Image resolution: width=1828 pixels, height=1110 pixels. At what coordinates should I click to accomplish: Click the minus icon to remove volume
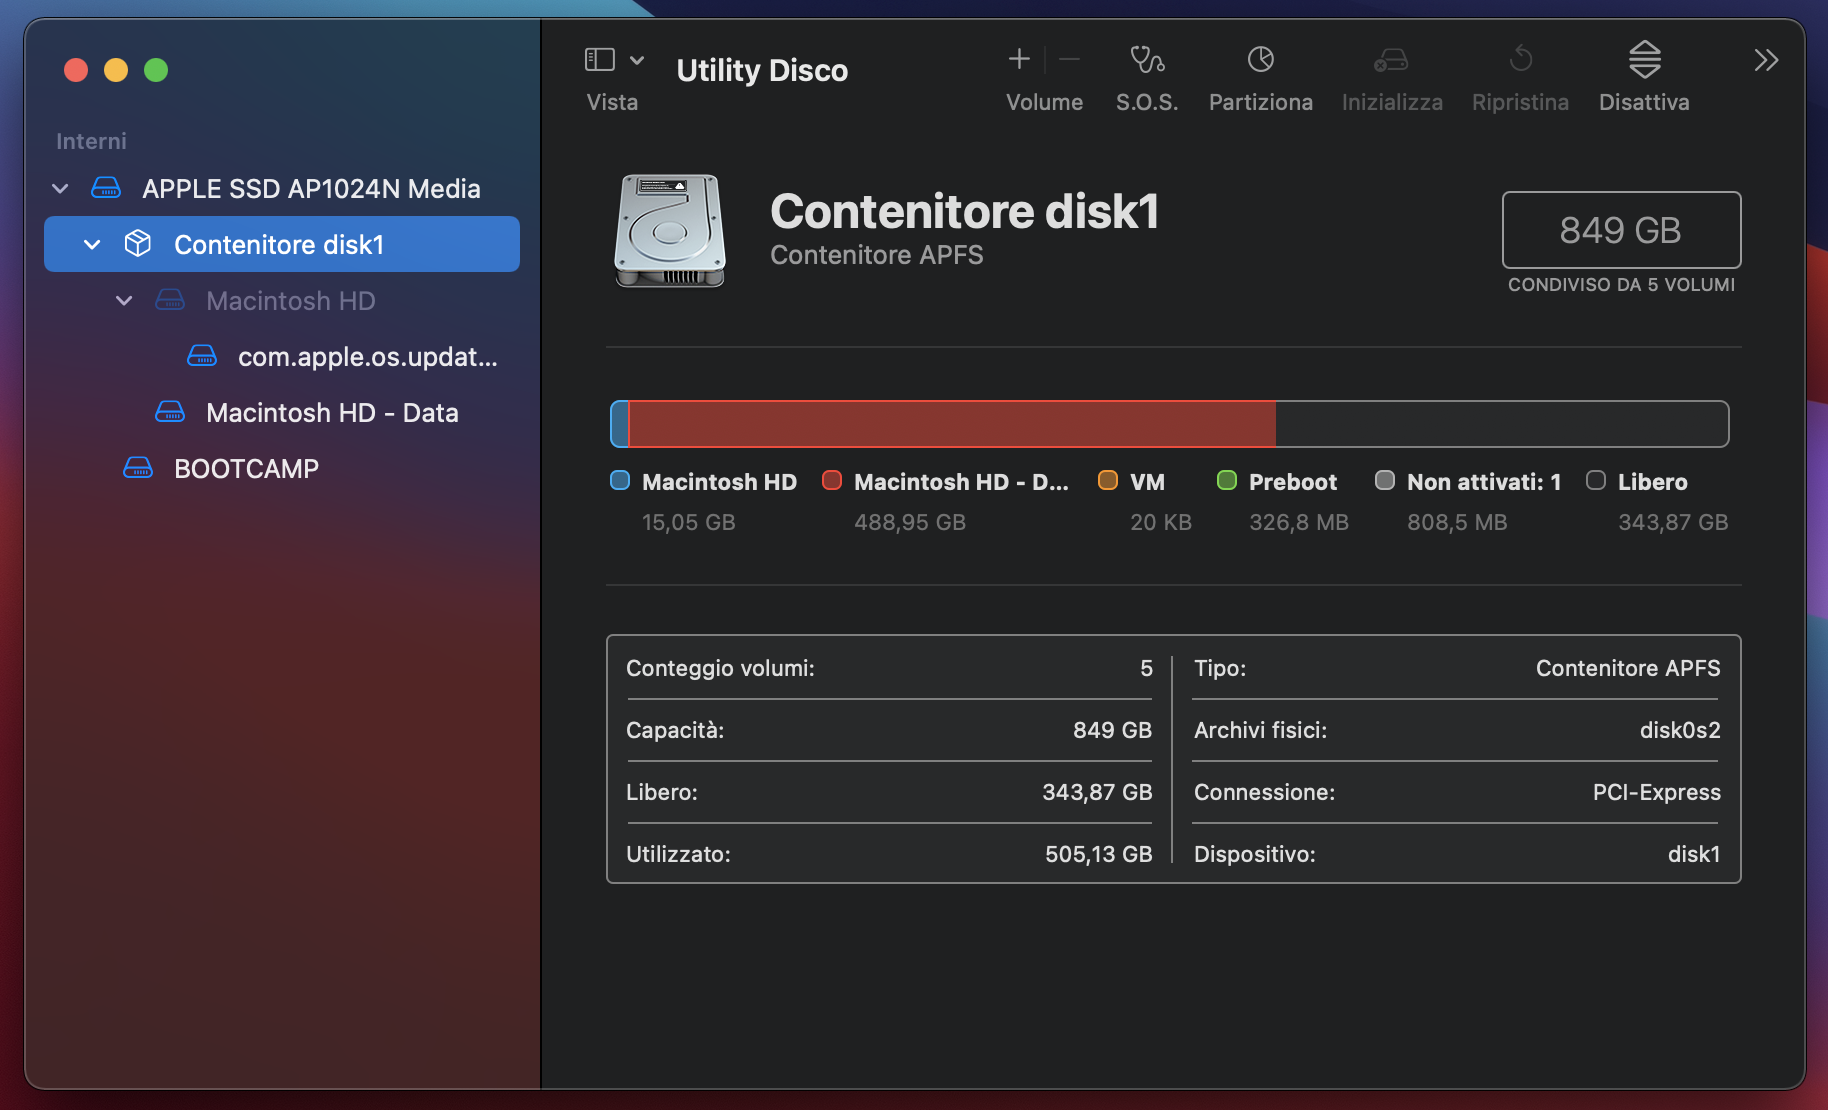tap(1069, 58)
